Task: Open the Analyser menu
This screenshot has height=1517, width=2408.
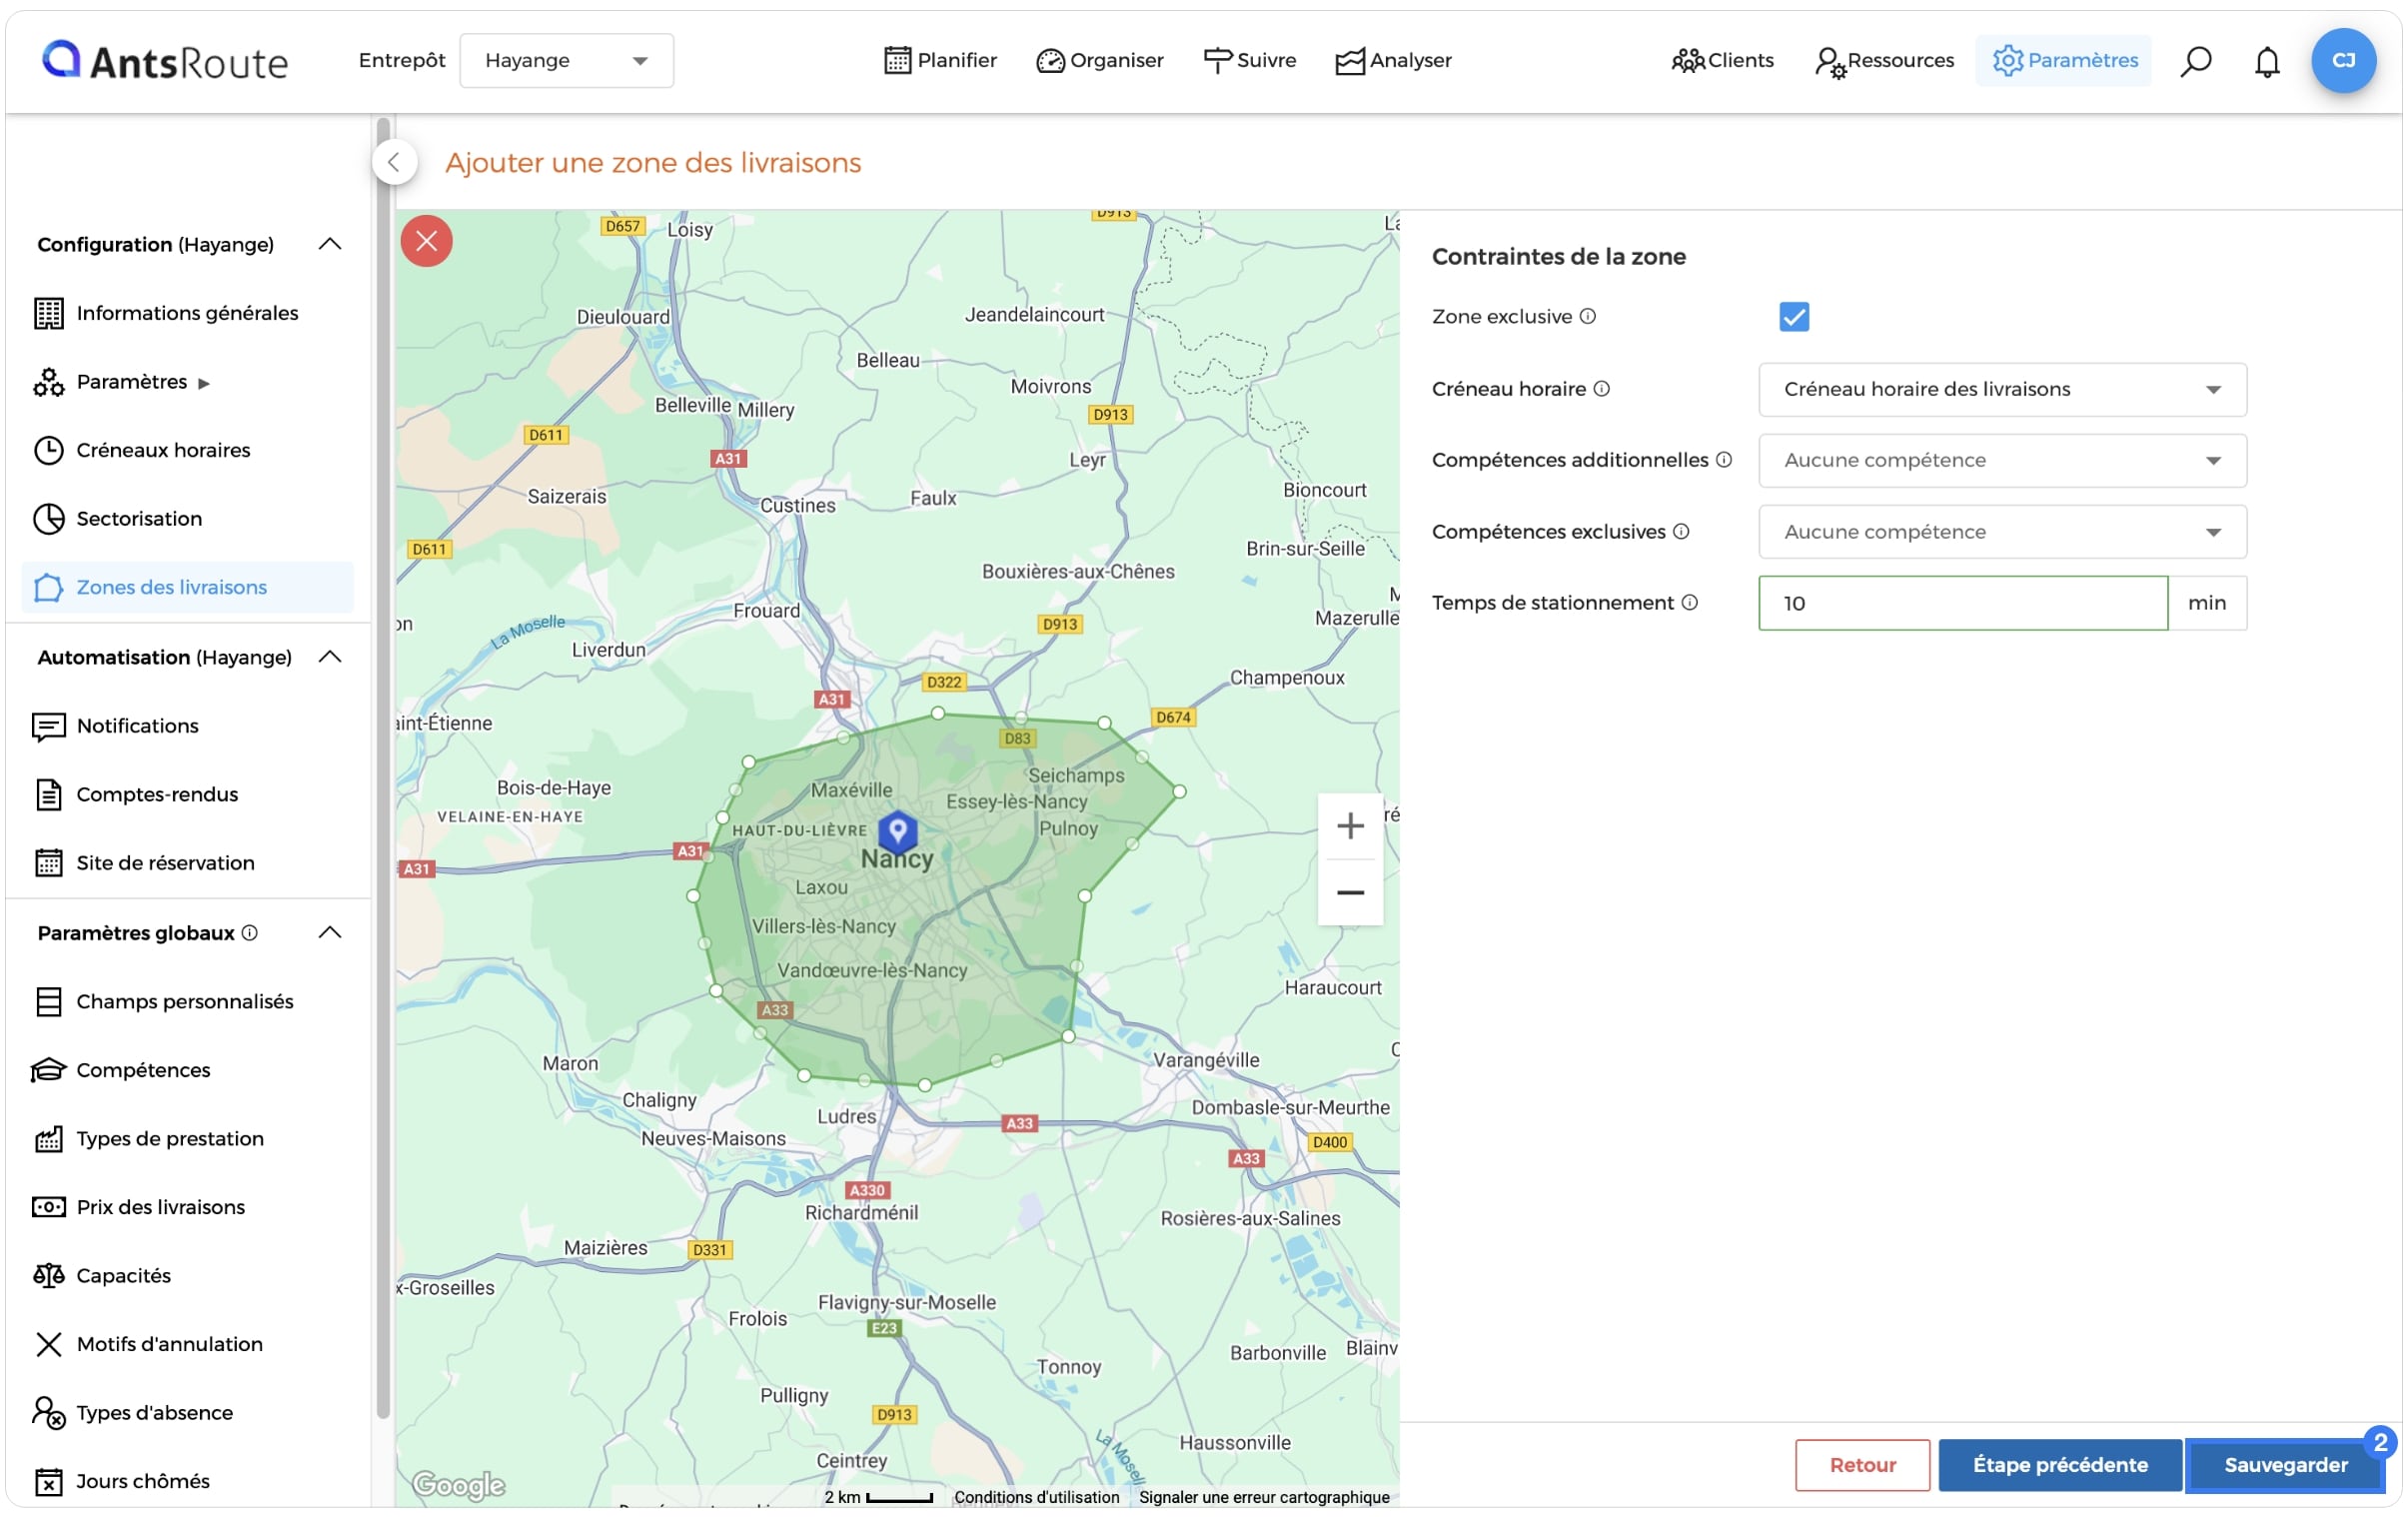Action: [x=1393, y=61]
